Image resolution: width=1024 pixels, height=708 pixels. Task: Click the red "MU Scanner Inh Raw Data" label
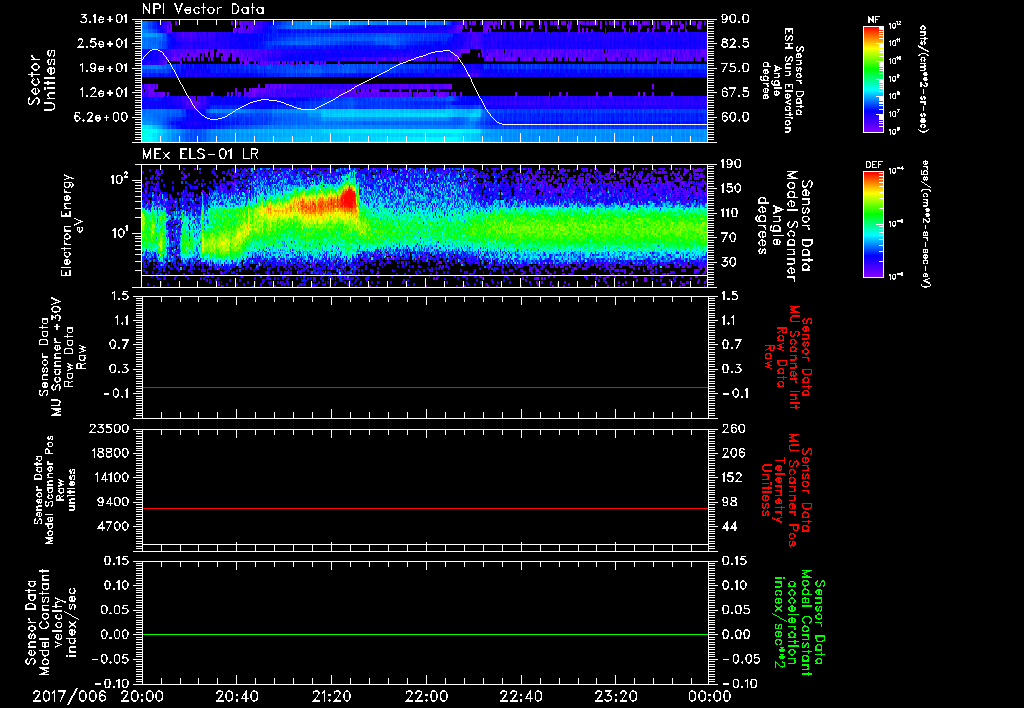pyautogui.click(x=786, y=357)
